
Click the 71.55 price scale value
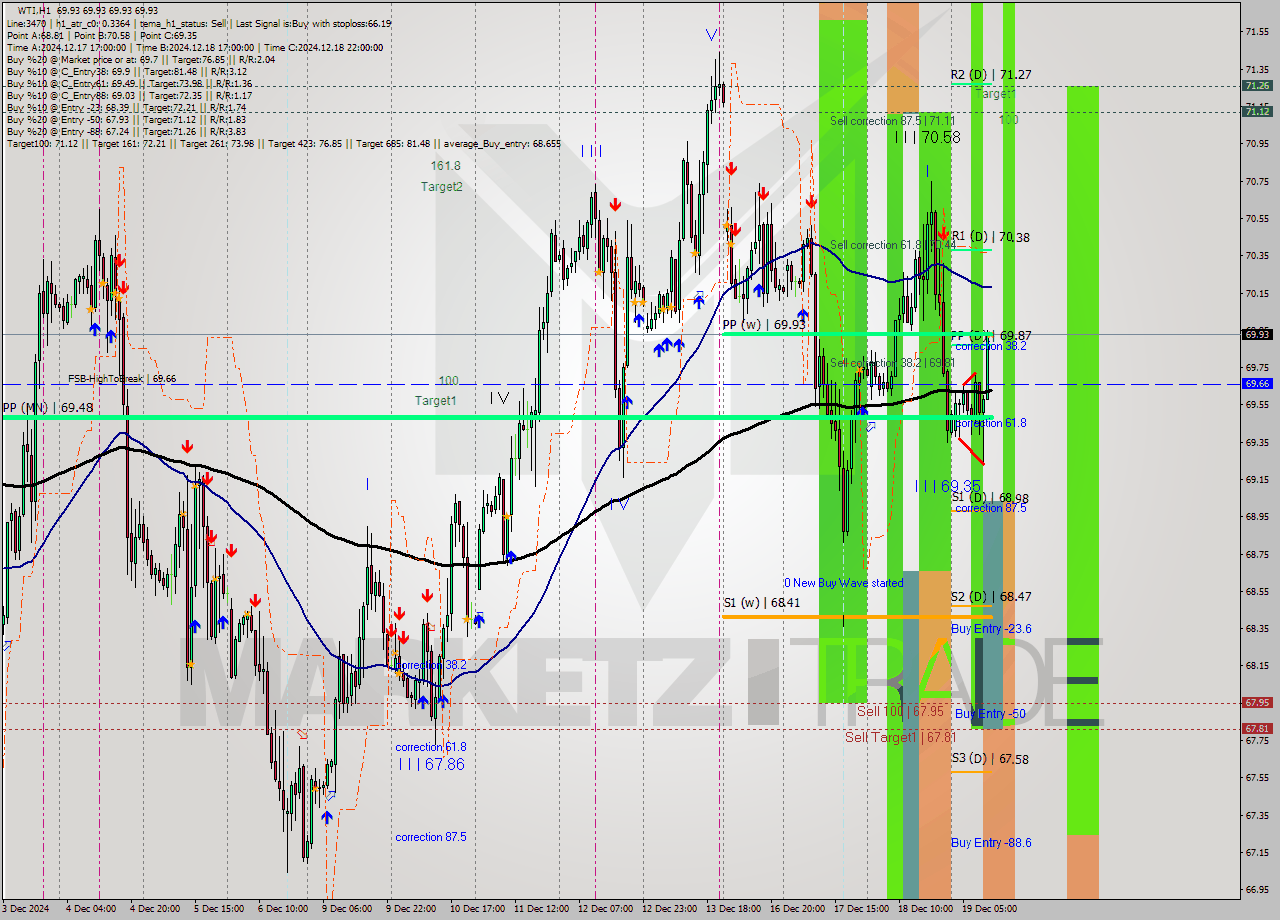[1257, 32]
